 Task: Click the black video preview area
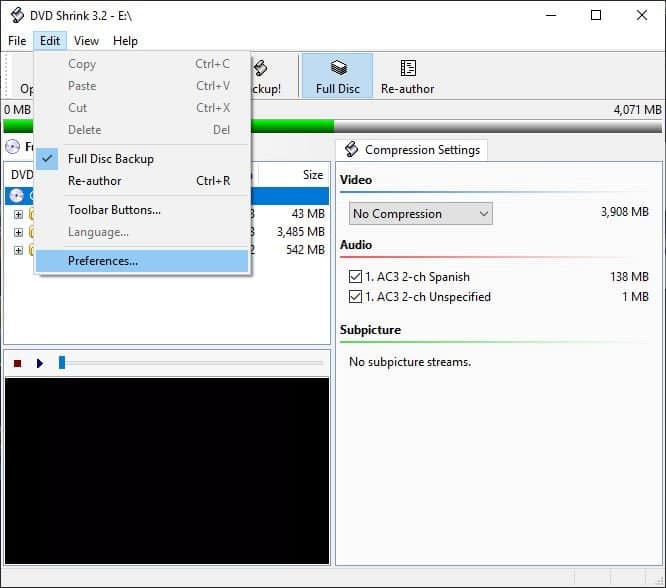[167, 471]
